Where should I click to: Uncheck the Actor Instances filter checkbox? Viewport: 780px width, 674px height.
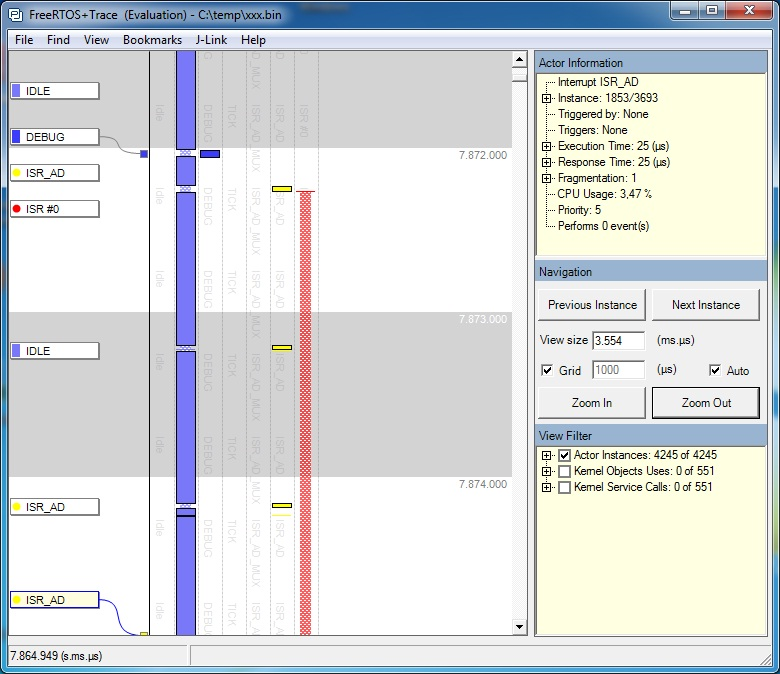tap(564, 455)
